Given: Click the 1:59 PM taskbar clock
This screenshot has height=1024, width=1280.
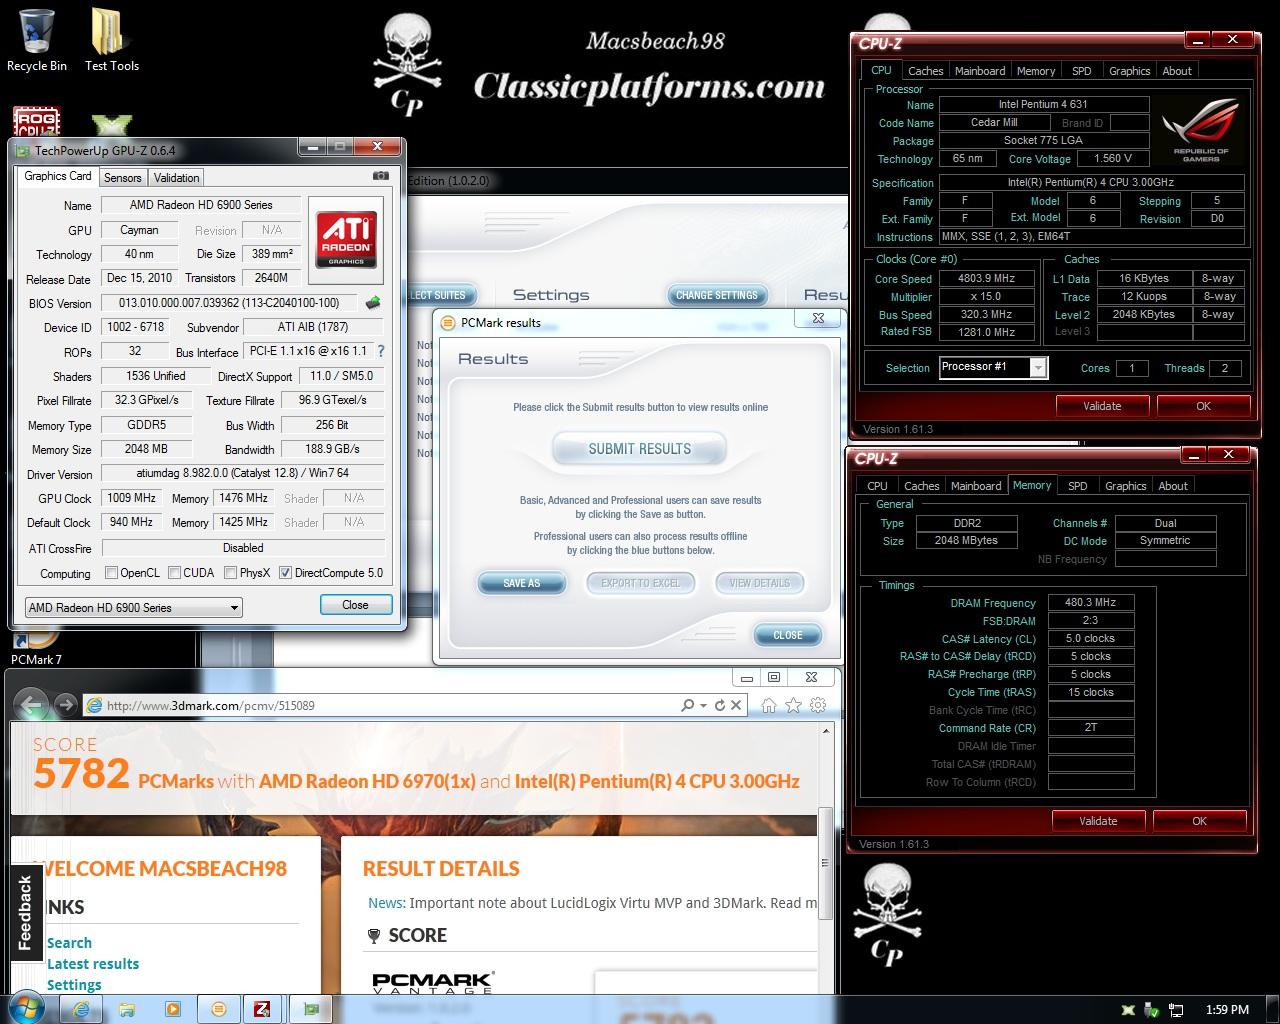Looking at the screenshot, I should tap(1227, 1010).
